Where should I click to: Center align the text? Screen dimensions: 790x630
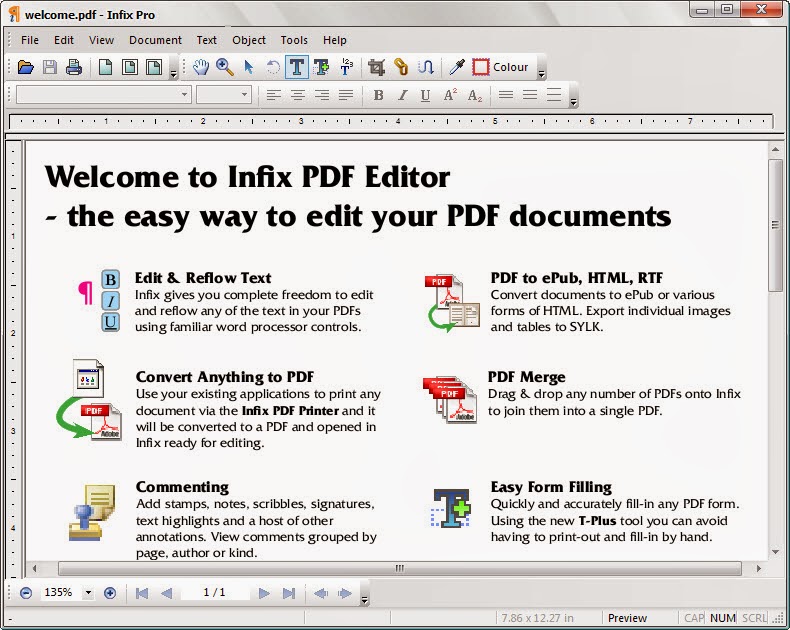click(x=297, y=95)
